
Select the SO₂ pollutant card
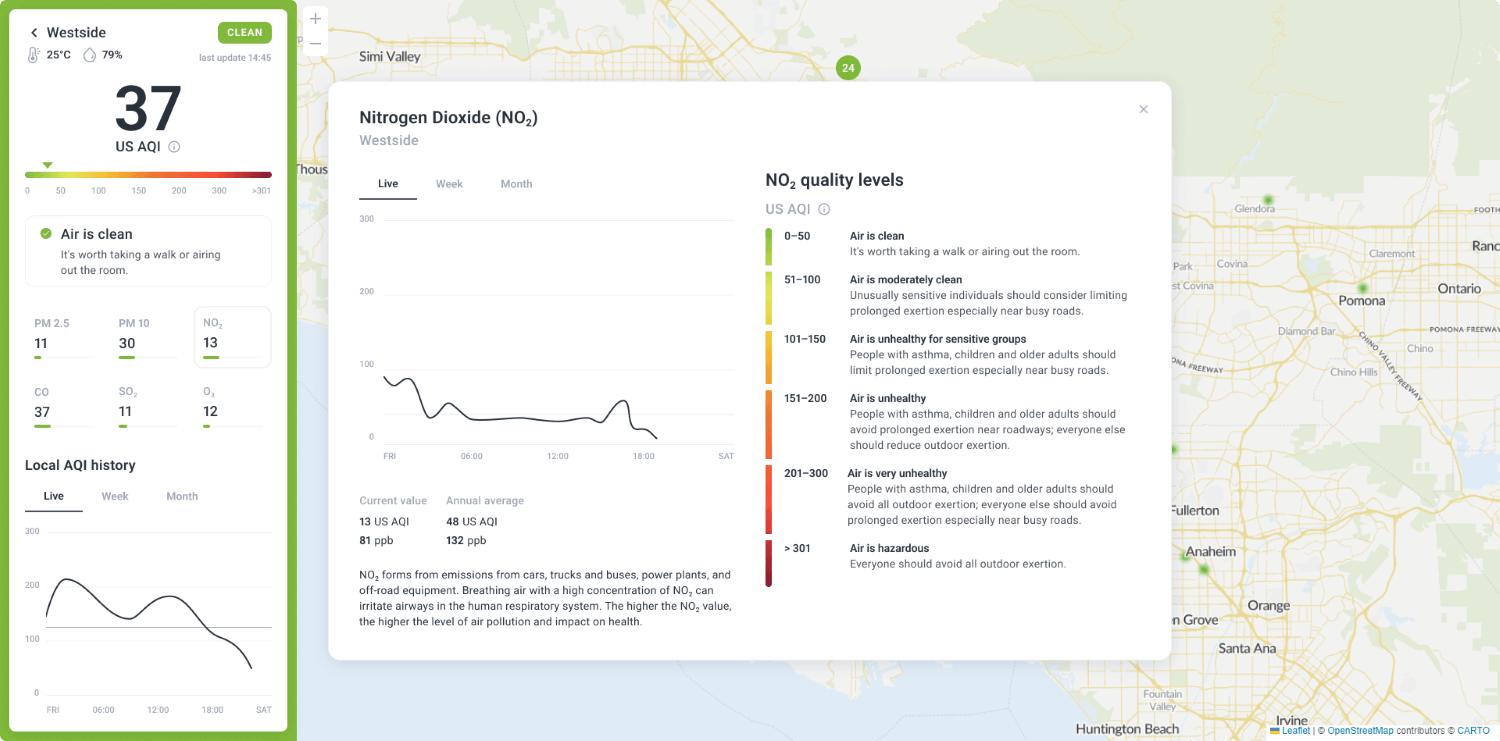[x=148, y=406]
